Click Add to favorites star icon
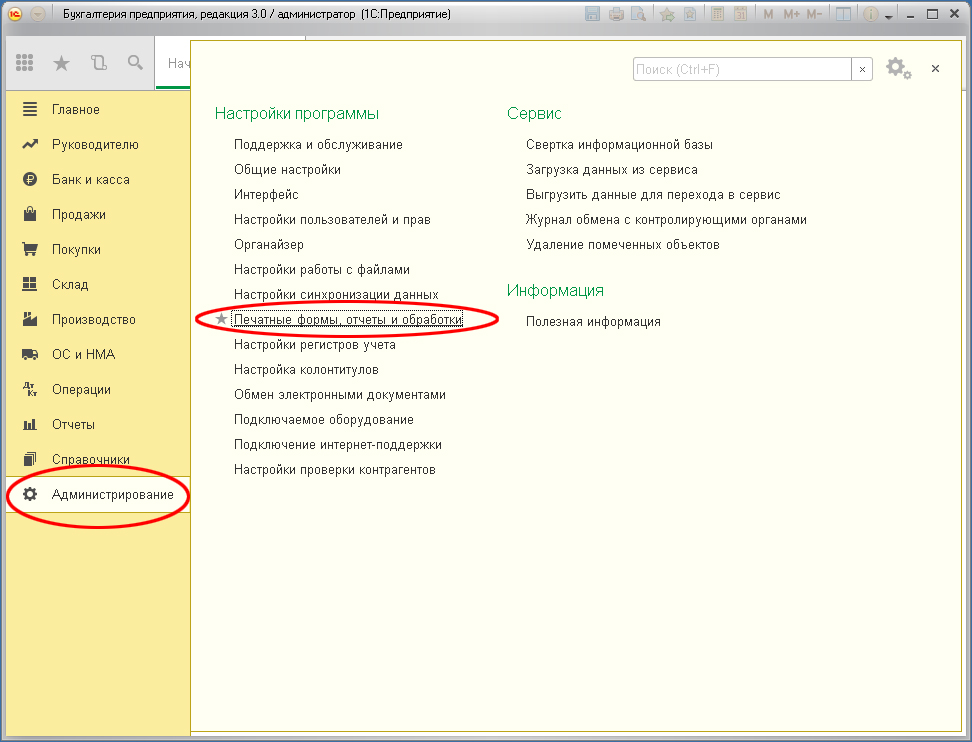Image resolution: width=972 pixels, height=742 pixels. click(x=667, y=14)
